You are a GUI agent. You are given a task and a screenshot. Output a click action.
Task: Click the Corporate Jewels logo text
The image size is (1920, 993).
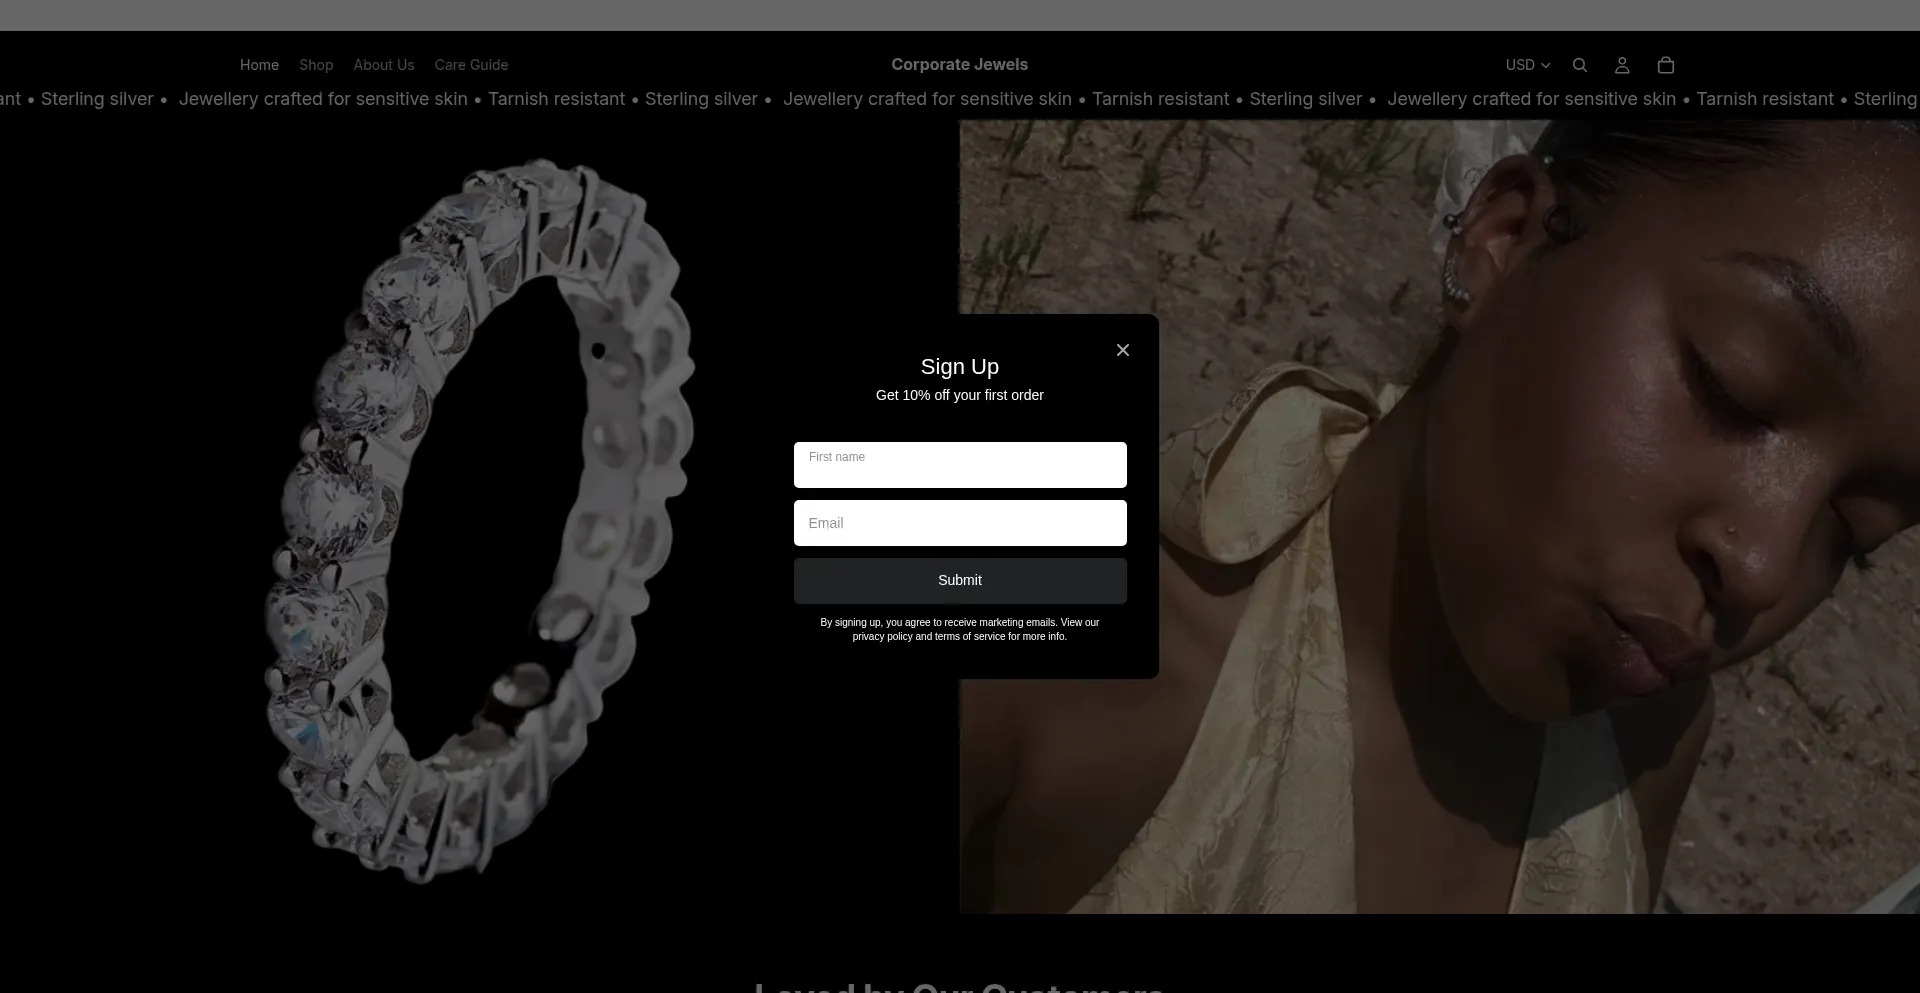click(960, 64)
